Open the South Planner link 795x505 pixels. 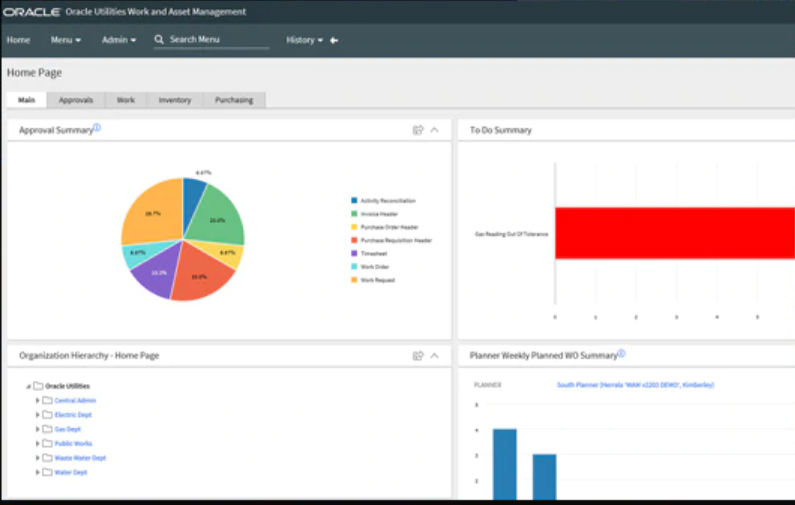pyautogui.click(x=635, y=385)
